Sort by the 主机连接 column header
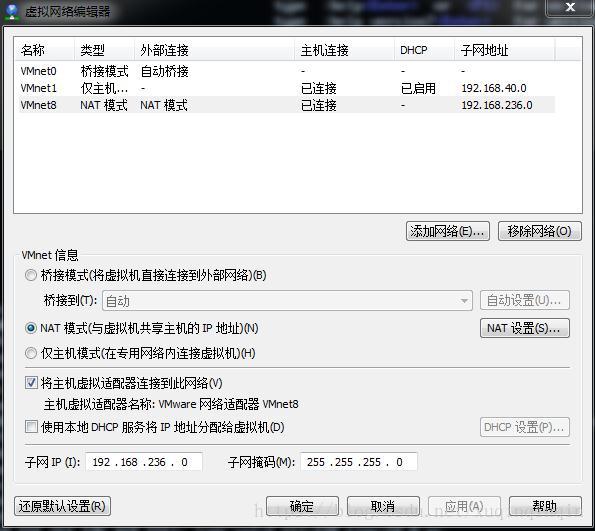This screenshot has width=595, height=531. [344, 50]
